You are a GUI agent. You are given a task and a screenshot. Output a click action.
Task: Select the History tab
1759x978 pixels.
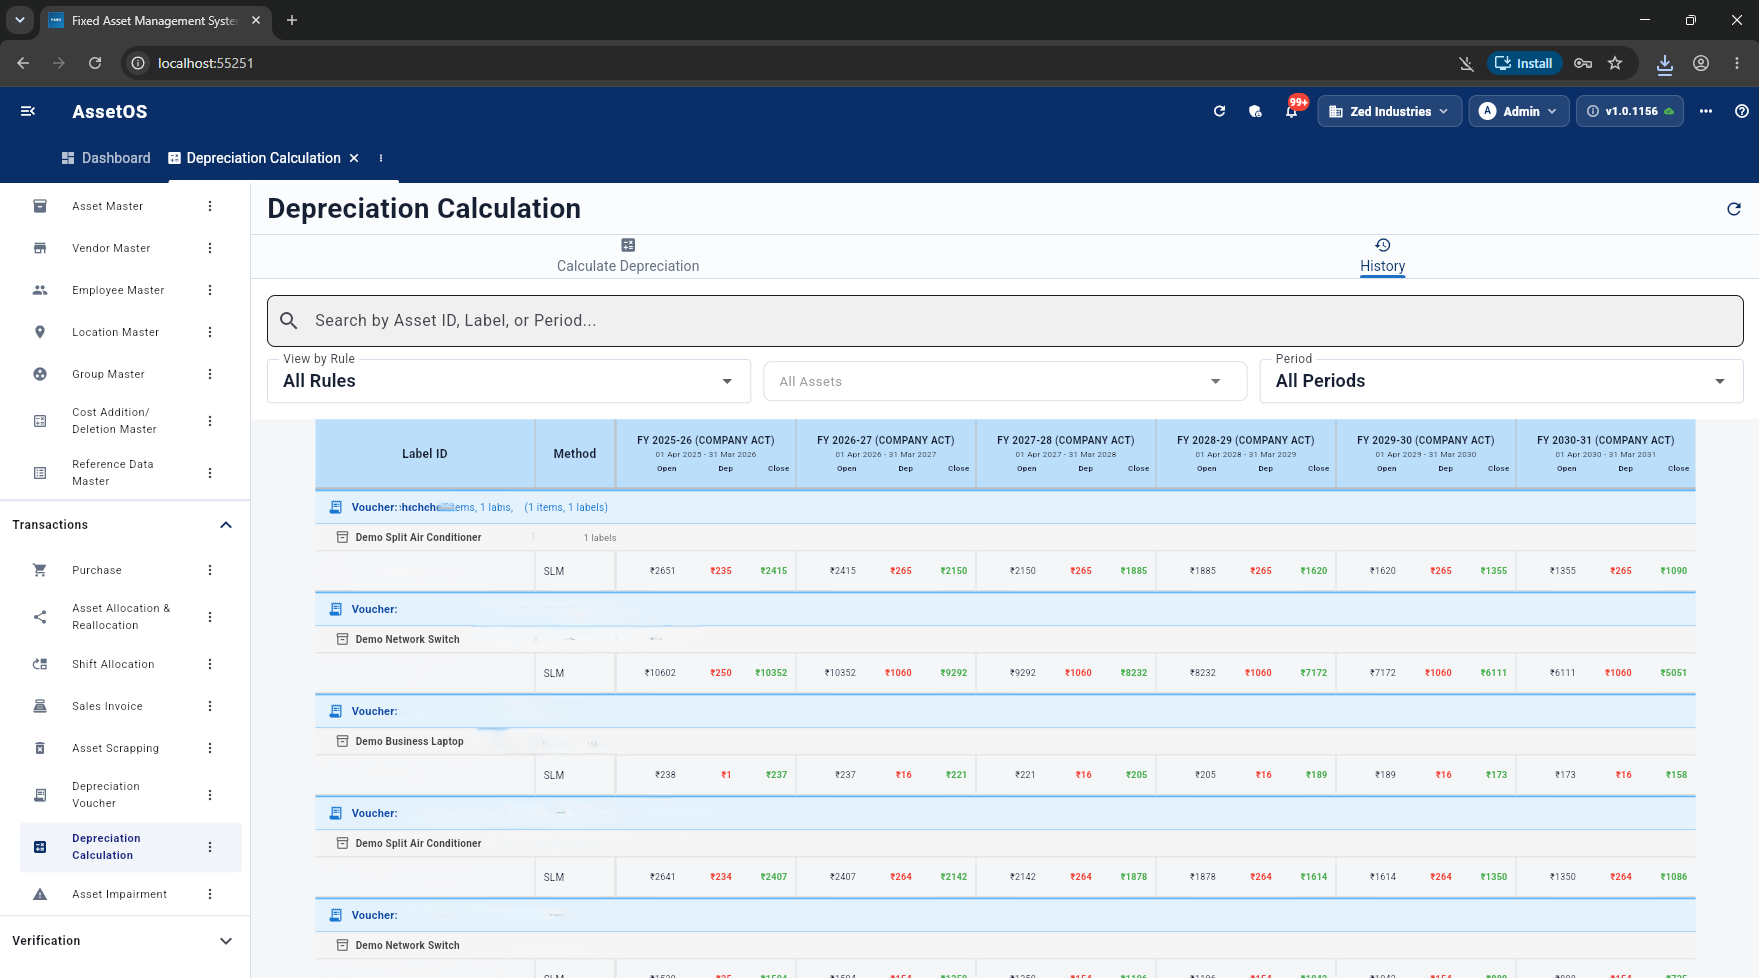(x=1383, y=257)
